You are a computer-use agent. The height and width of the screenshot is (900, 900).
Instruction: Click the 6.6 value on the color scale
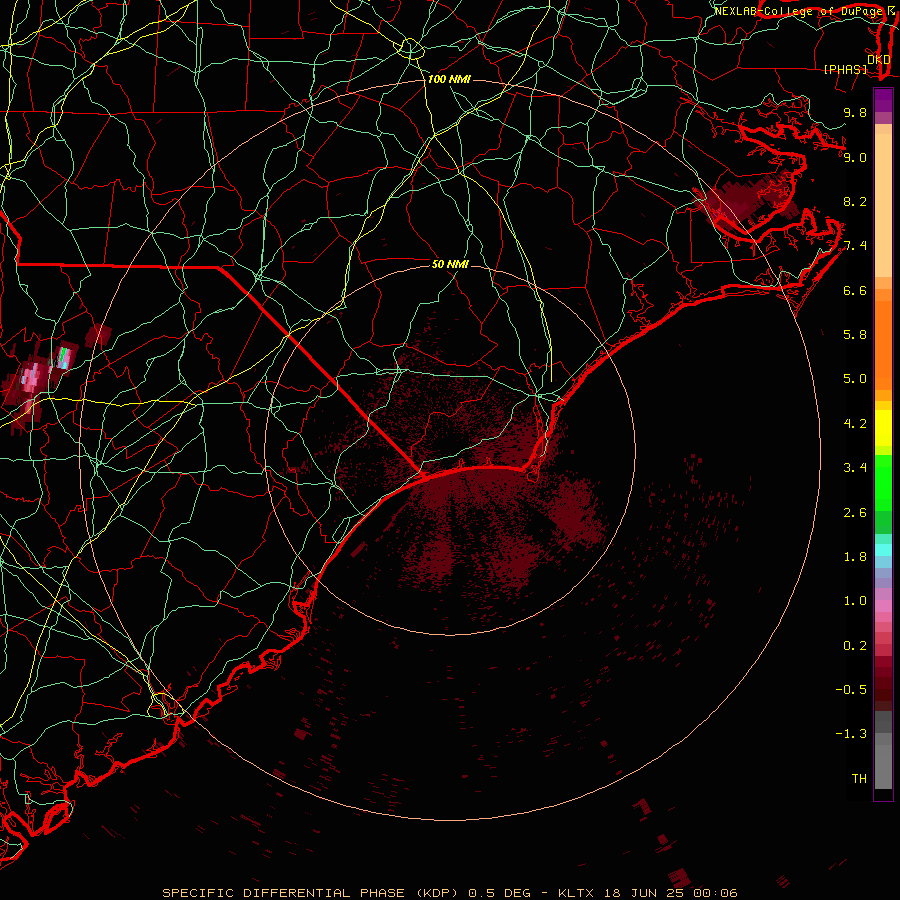(x=855, y=290)
